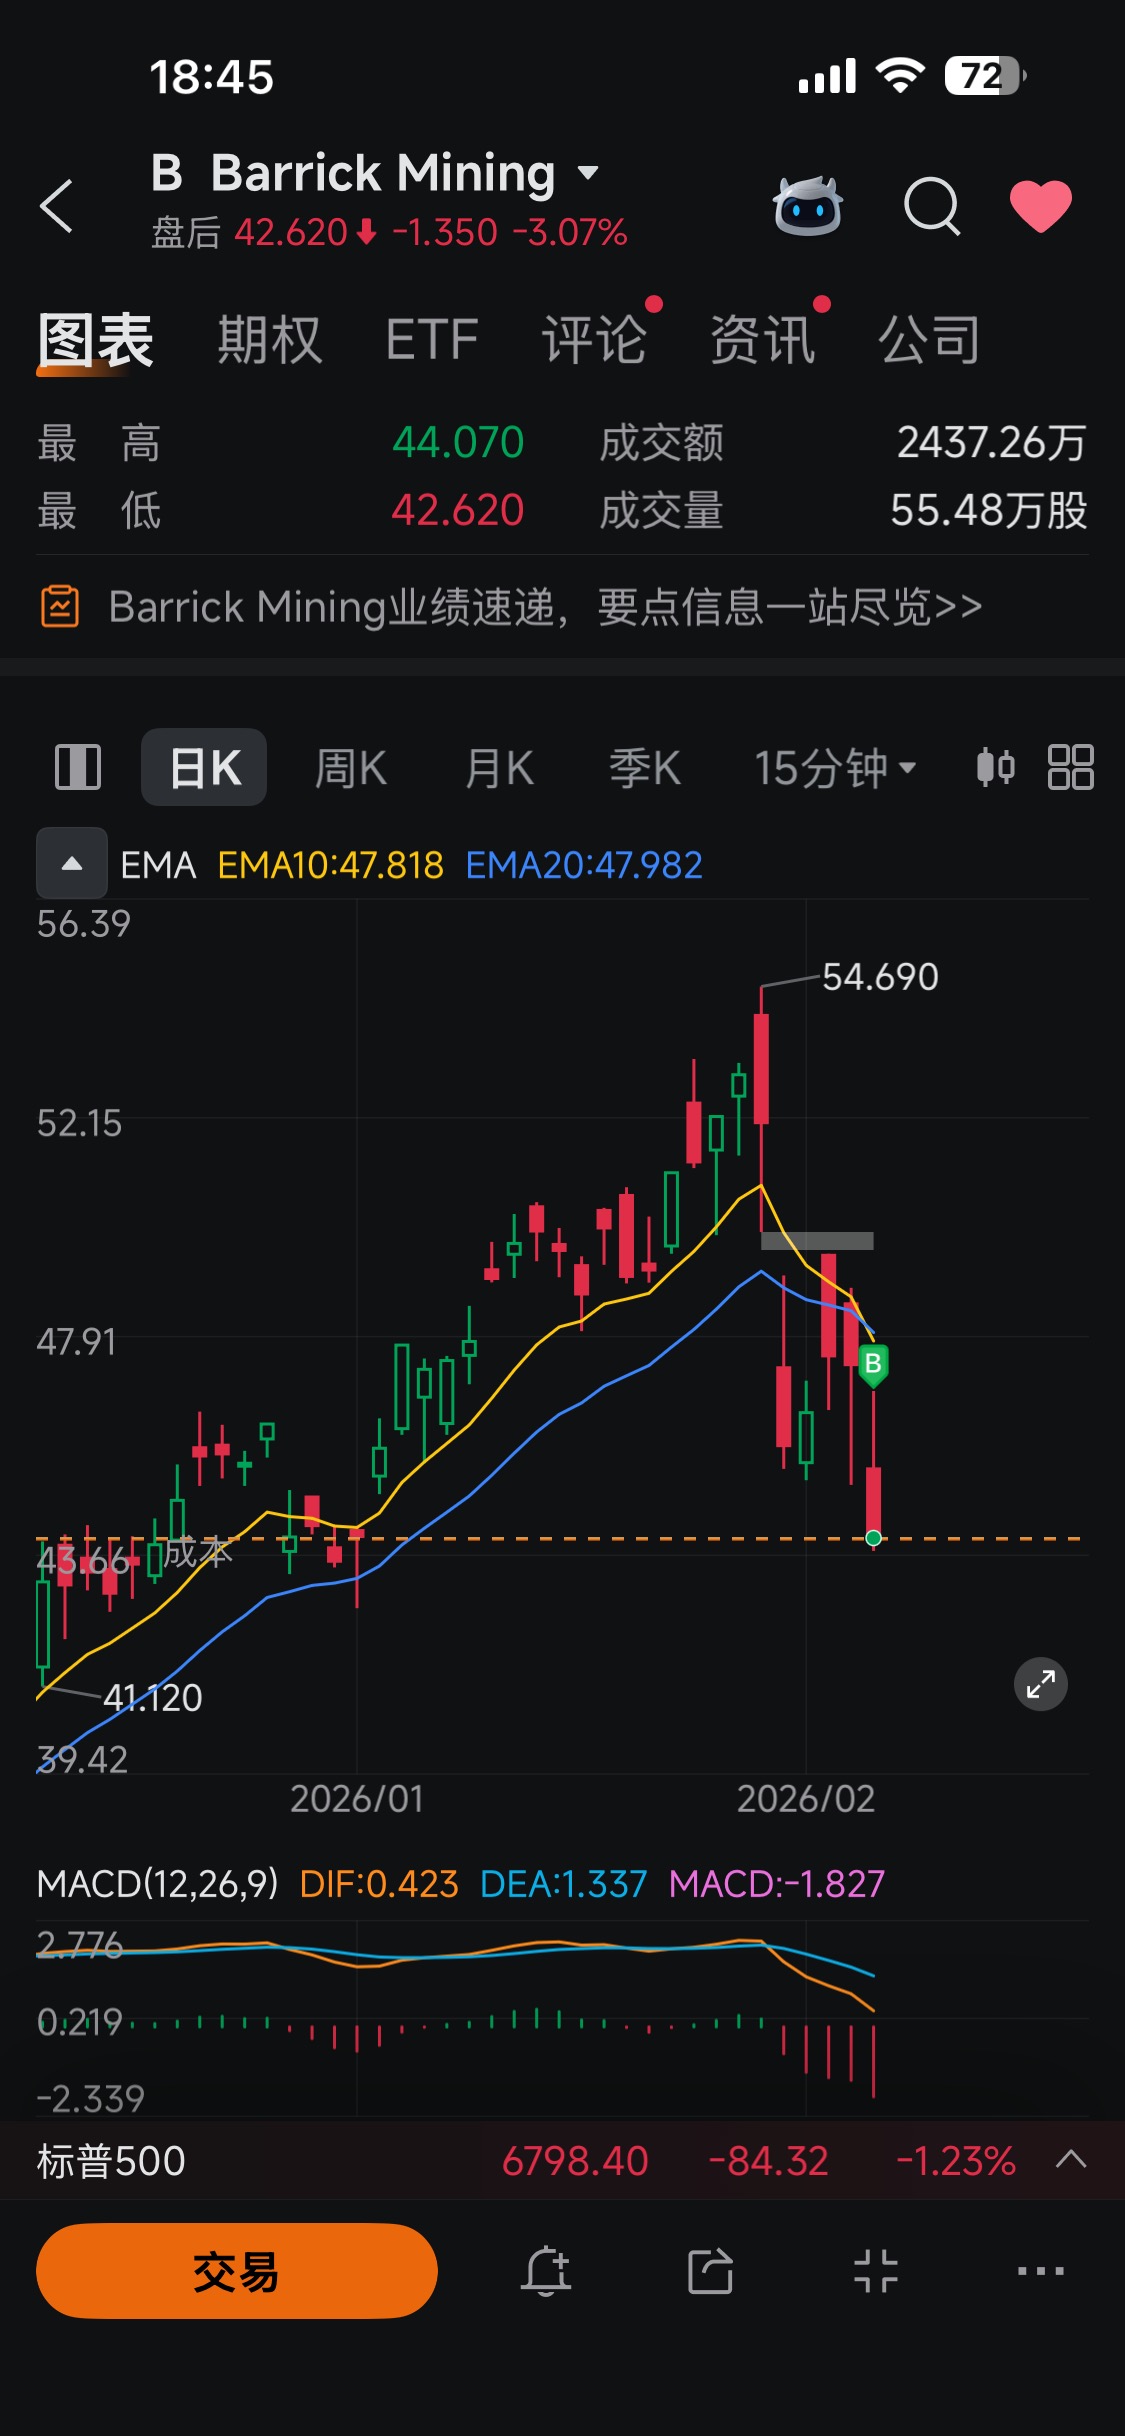Tap the green B buy marker

tap(873, 1365)
